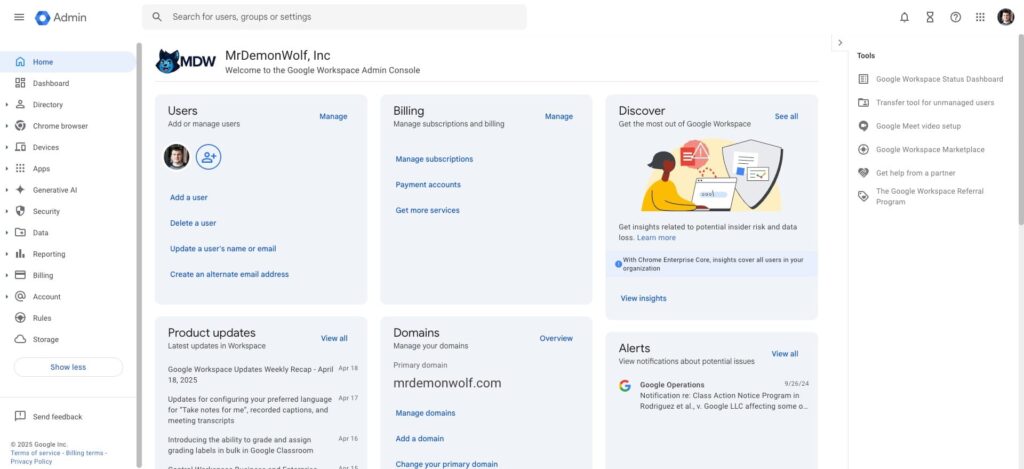Screen dimensions: 1024x469
Task: Expand the Security menu arrow
Action: [7, 212]
